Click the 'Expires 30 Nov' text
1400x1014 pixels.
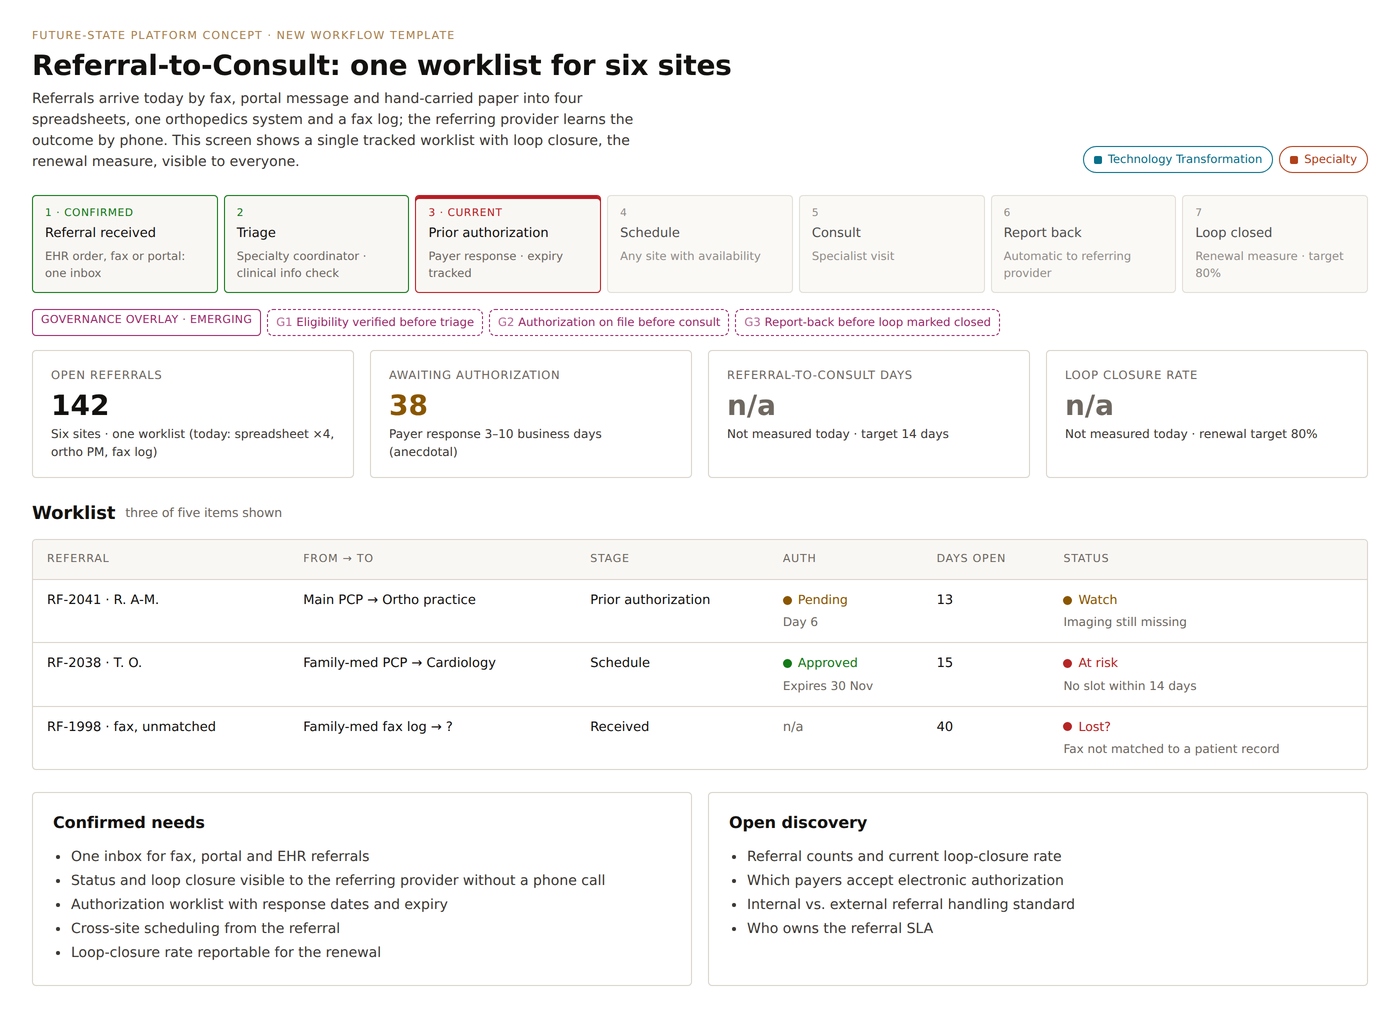point(828,686)
